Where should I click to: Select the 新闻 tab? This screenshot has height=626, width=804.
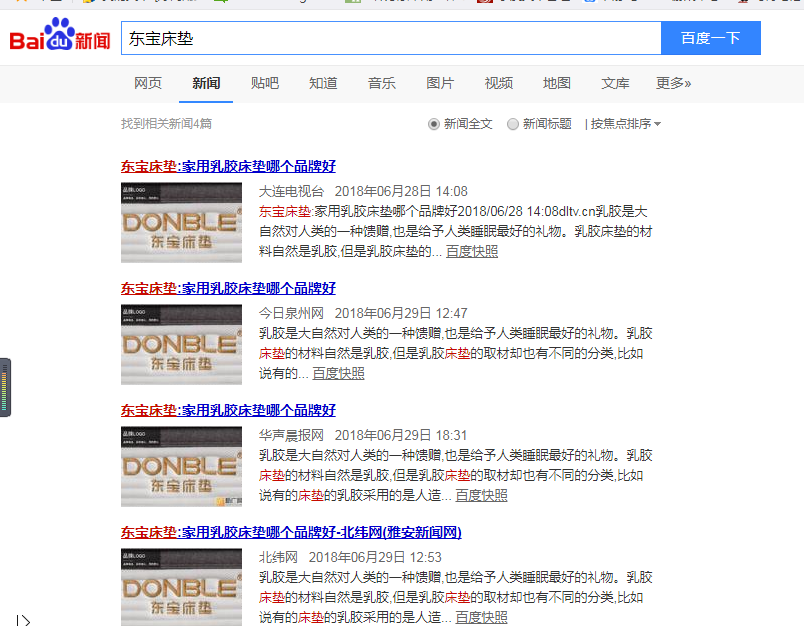click(206, 83)
